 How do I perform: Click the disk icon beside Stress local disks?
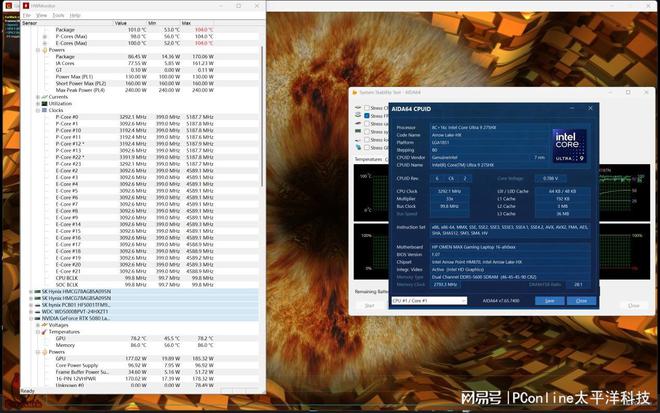pyautogui.click(x=358, y=139)
